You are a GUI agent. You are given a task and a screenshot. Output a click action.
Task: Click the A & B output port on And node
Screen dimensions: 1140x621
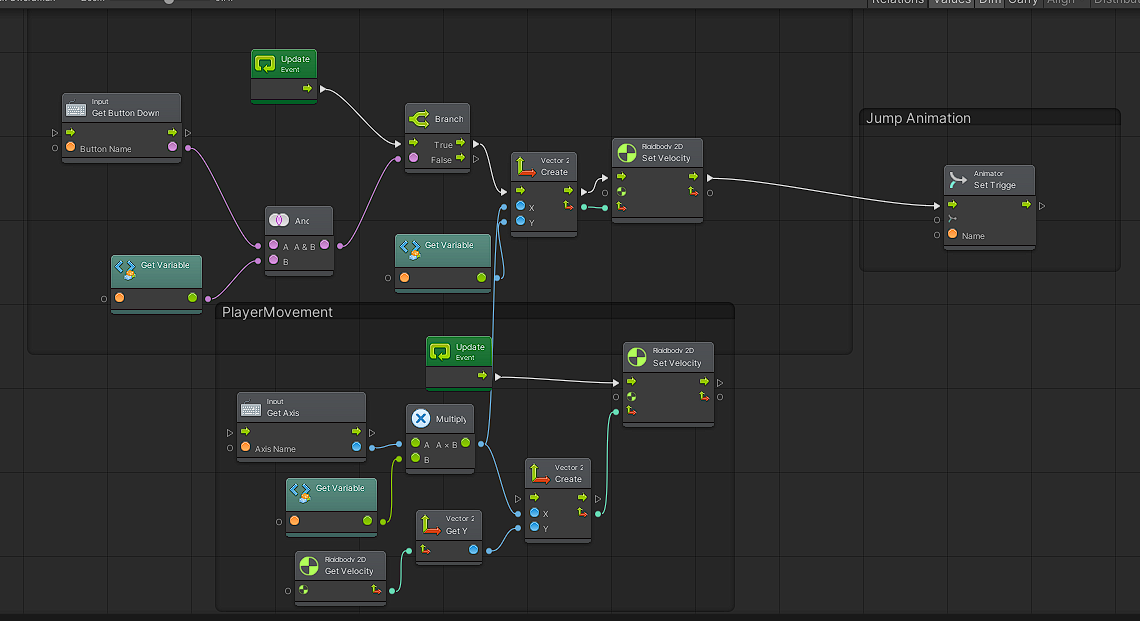(x=324, y=245)
